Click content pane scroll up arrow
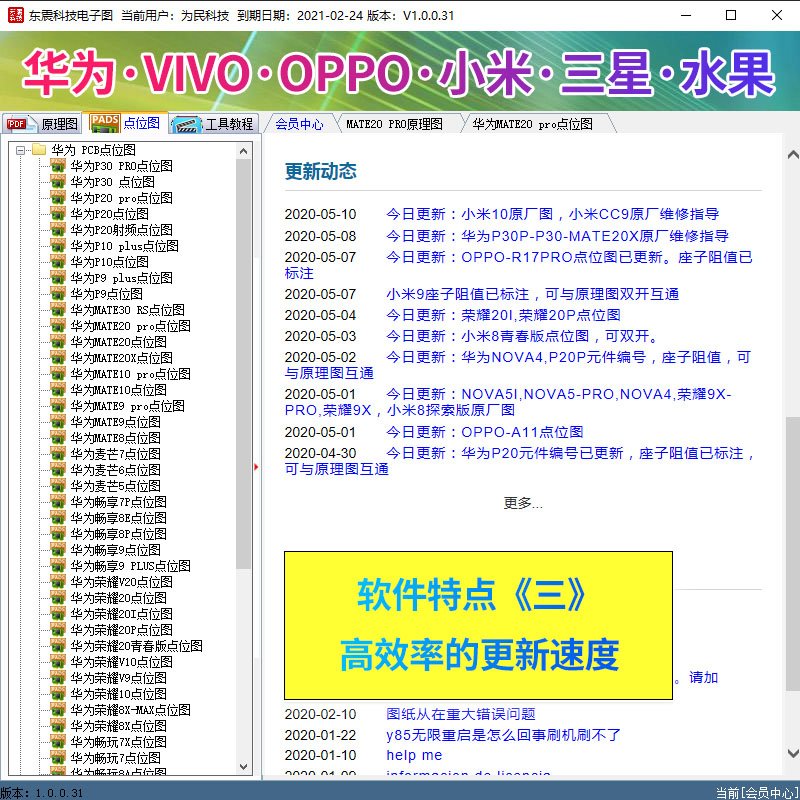800x800 pixels. tap(793, 155)
